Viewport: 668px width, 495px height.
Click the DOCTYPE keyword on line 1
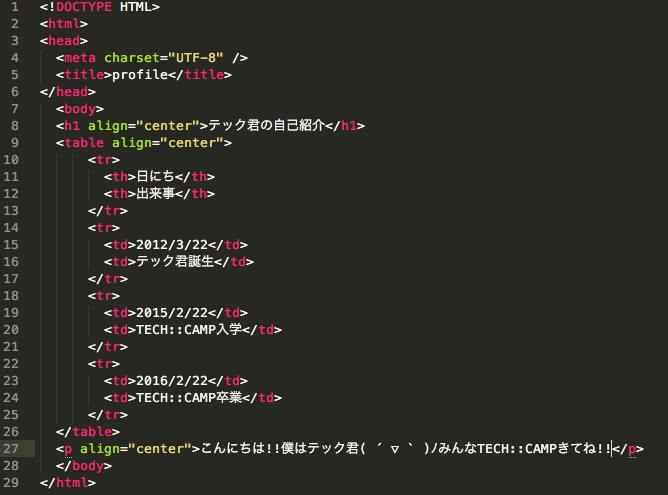click(x=84, y=7)
